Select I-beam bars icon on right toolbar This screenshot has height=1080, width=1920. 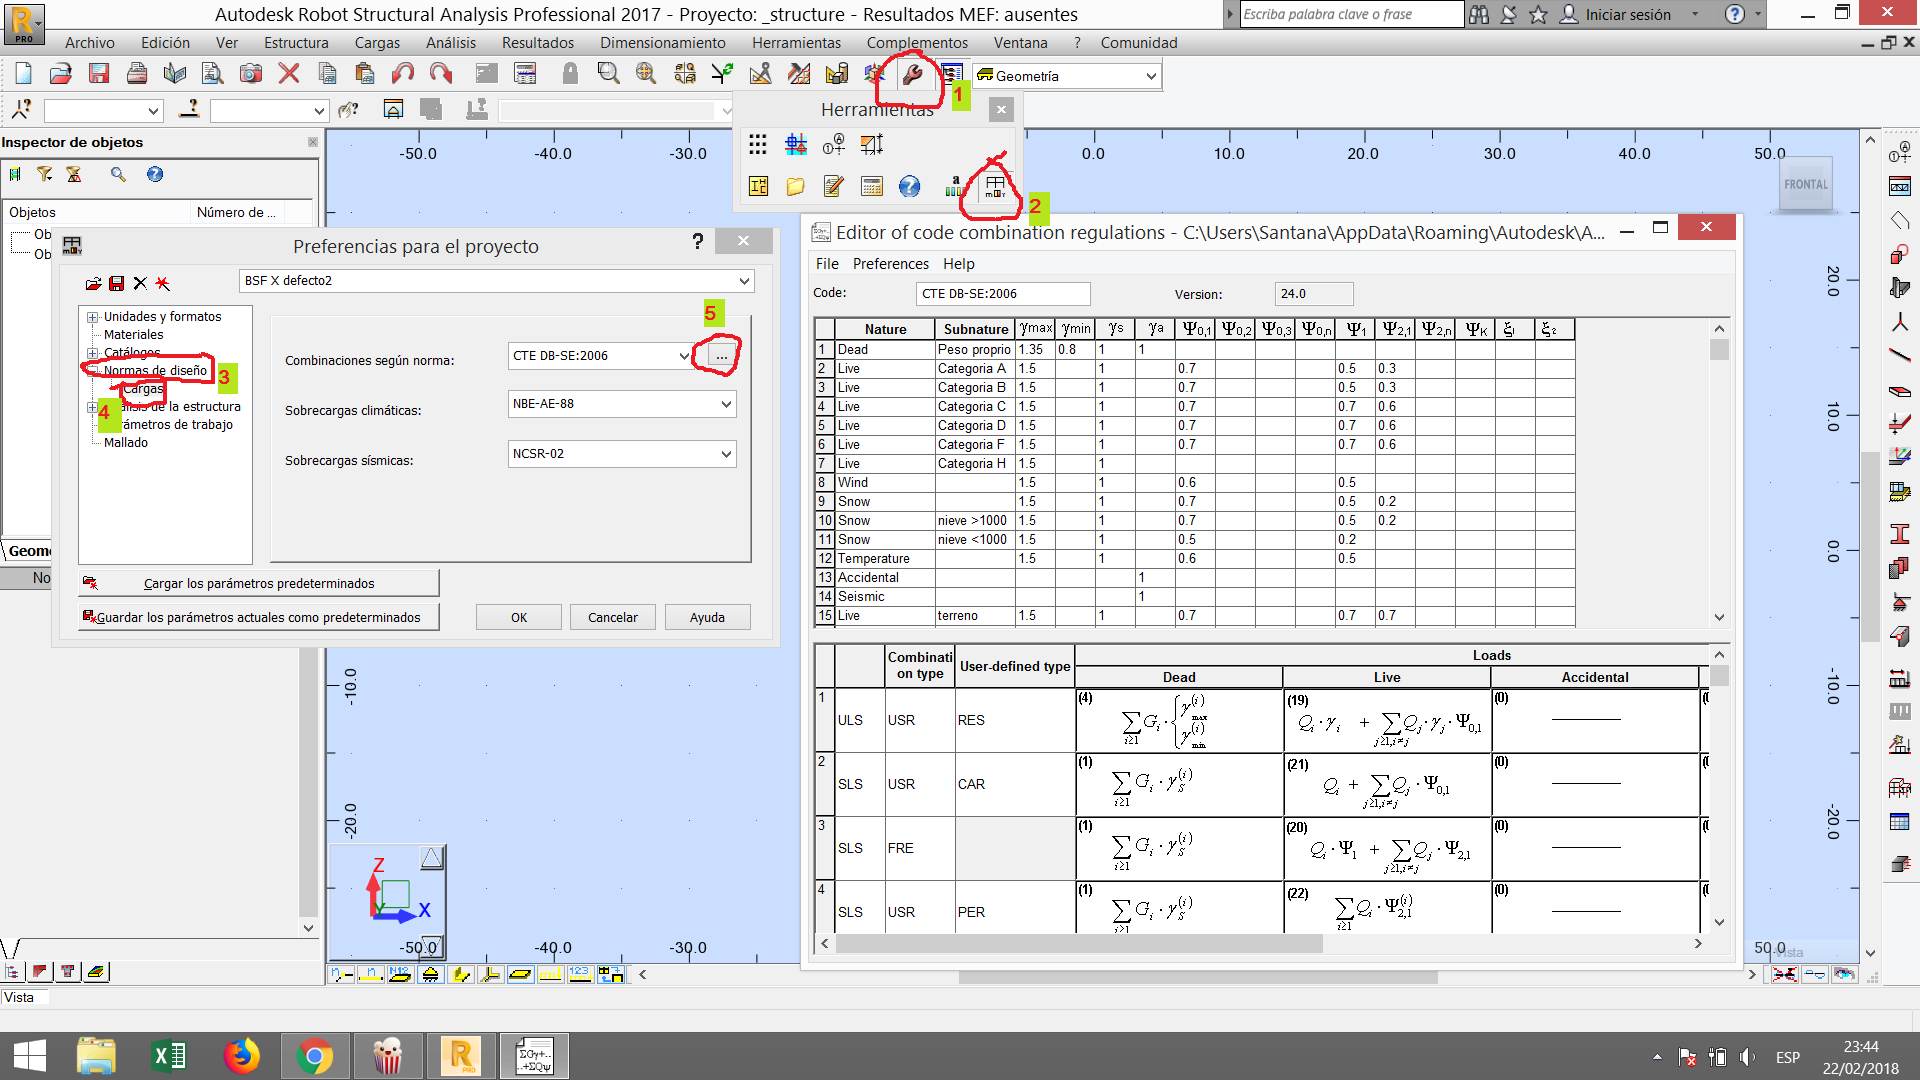(x=1900, y=534)
